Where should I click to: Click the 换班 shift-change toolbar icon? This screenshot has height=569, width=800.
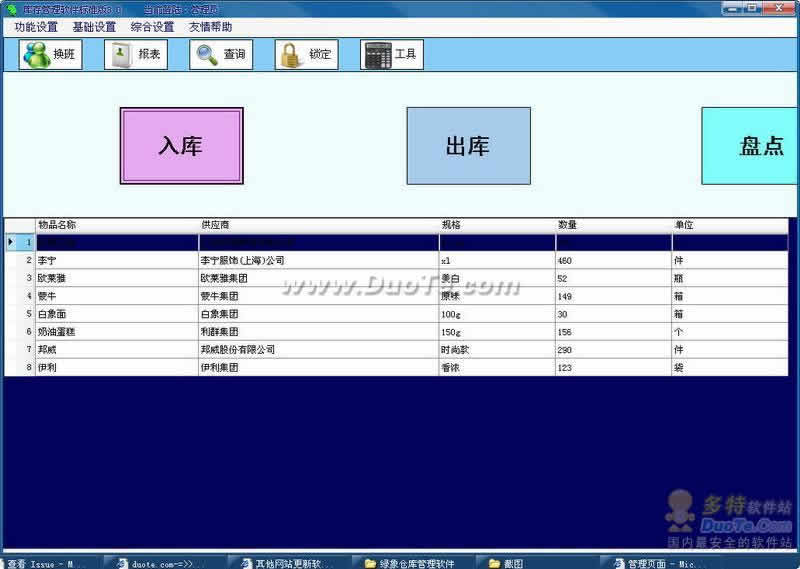pos(50,54)
